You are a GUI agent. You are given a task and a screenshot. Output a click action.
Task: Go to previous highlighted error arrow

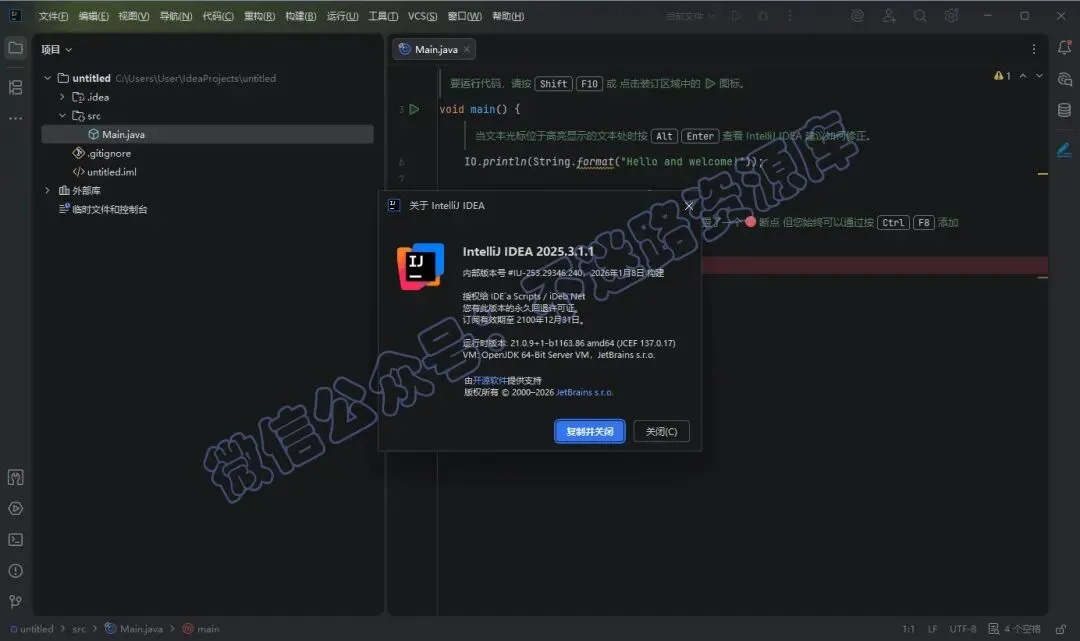click(x=1023, y=76)
